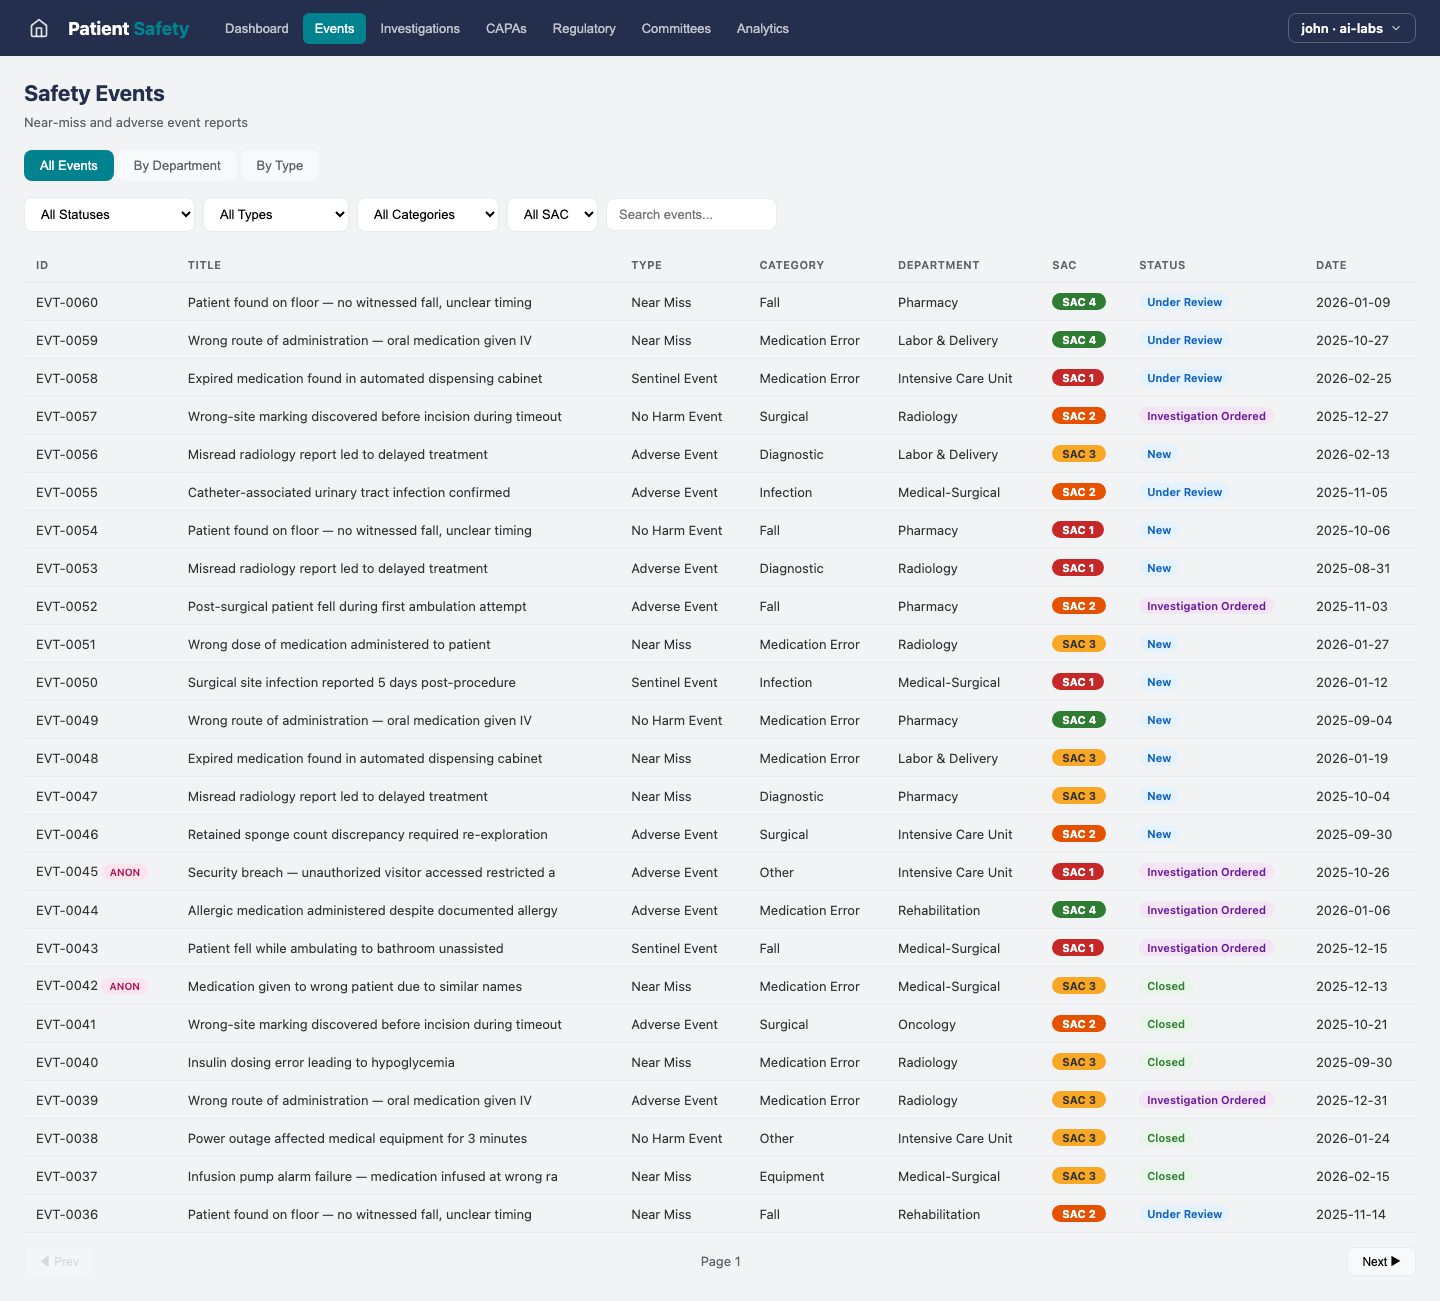Click the ANON badge next to EVT-0045
Screen dimensions: 1440x1301
tap(124, 872)
